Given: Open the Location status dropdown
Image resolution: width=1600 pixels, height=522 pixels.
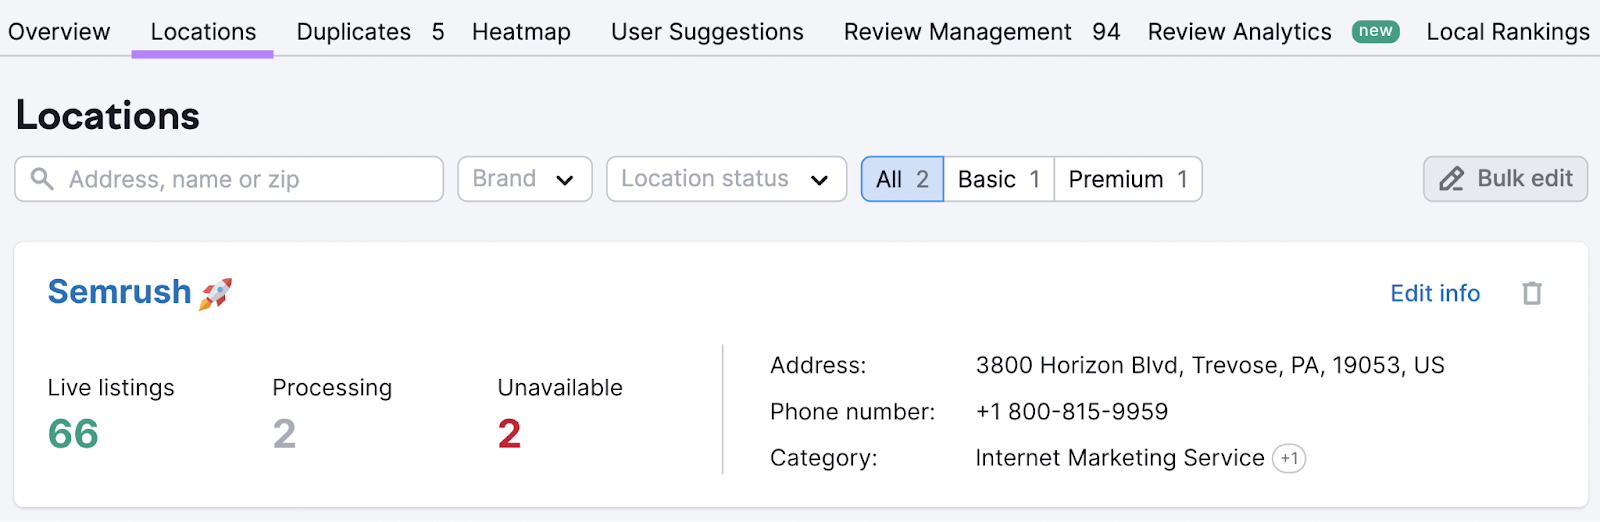Looking at the screenshot, I should pos(726,179).
